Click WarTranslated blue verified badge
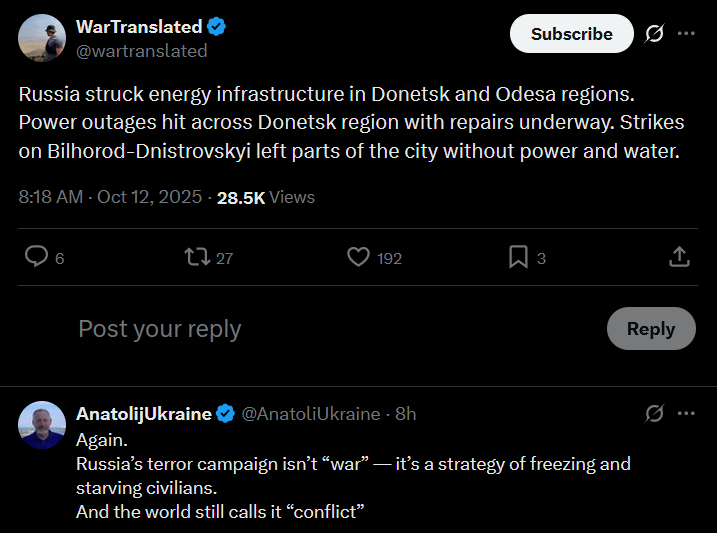The image size is (717, 533). pos(216,27)
